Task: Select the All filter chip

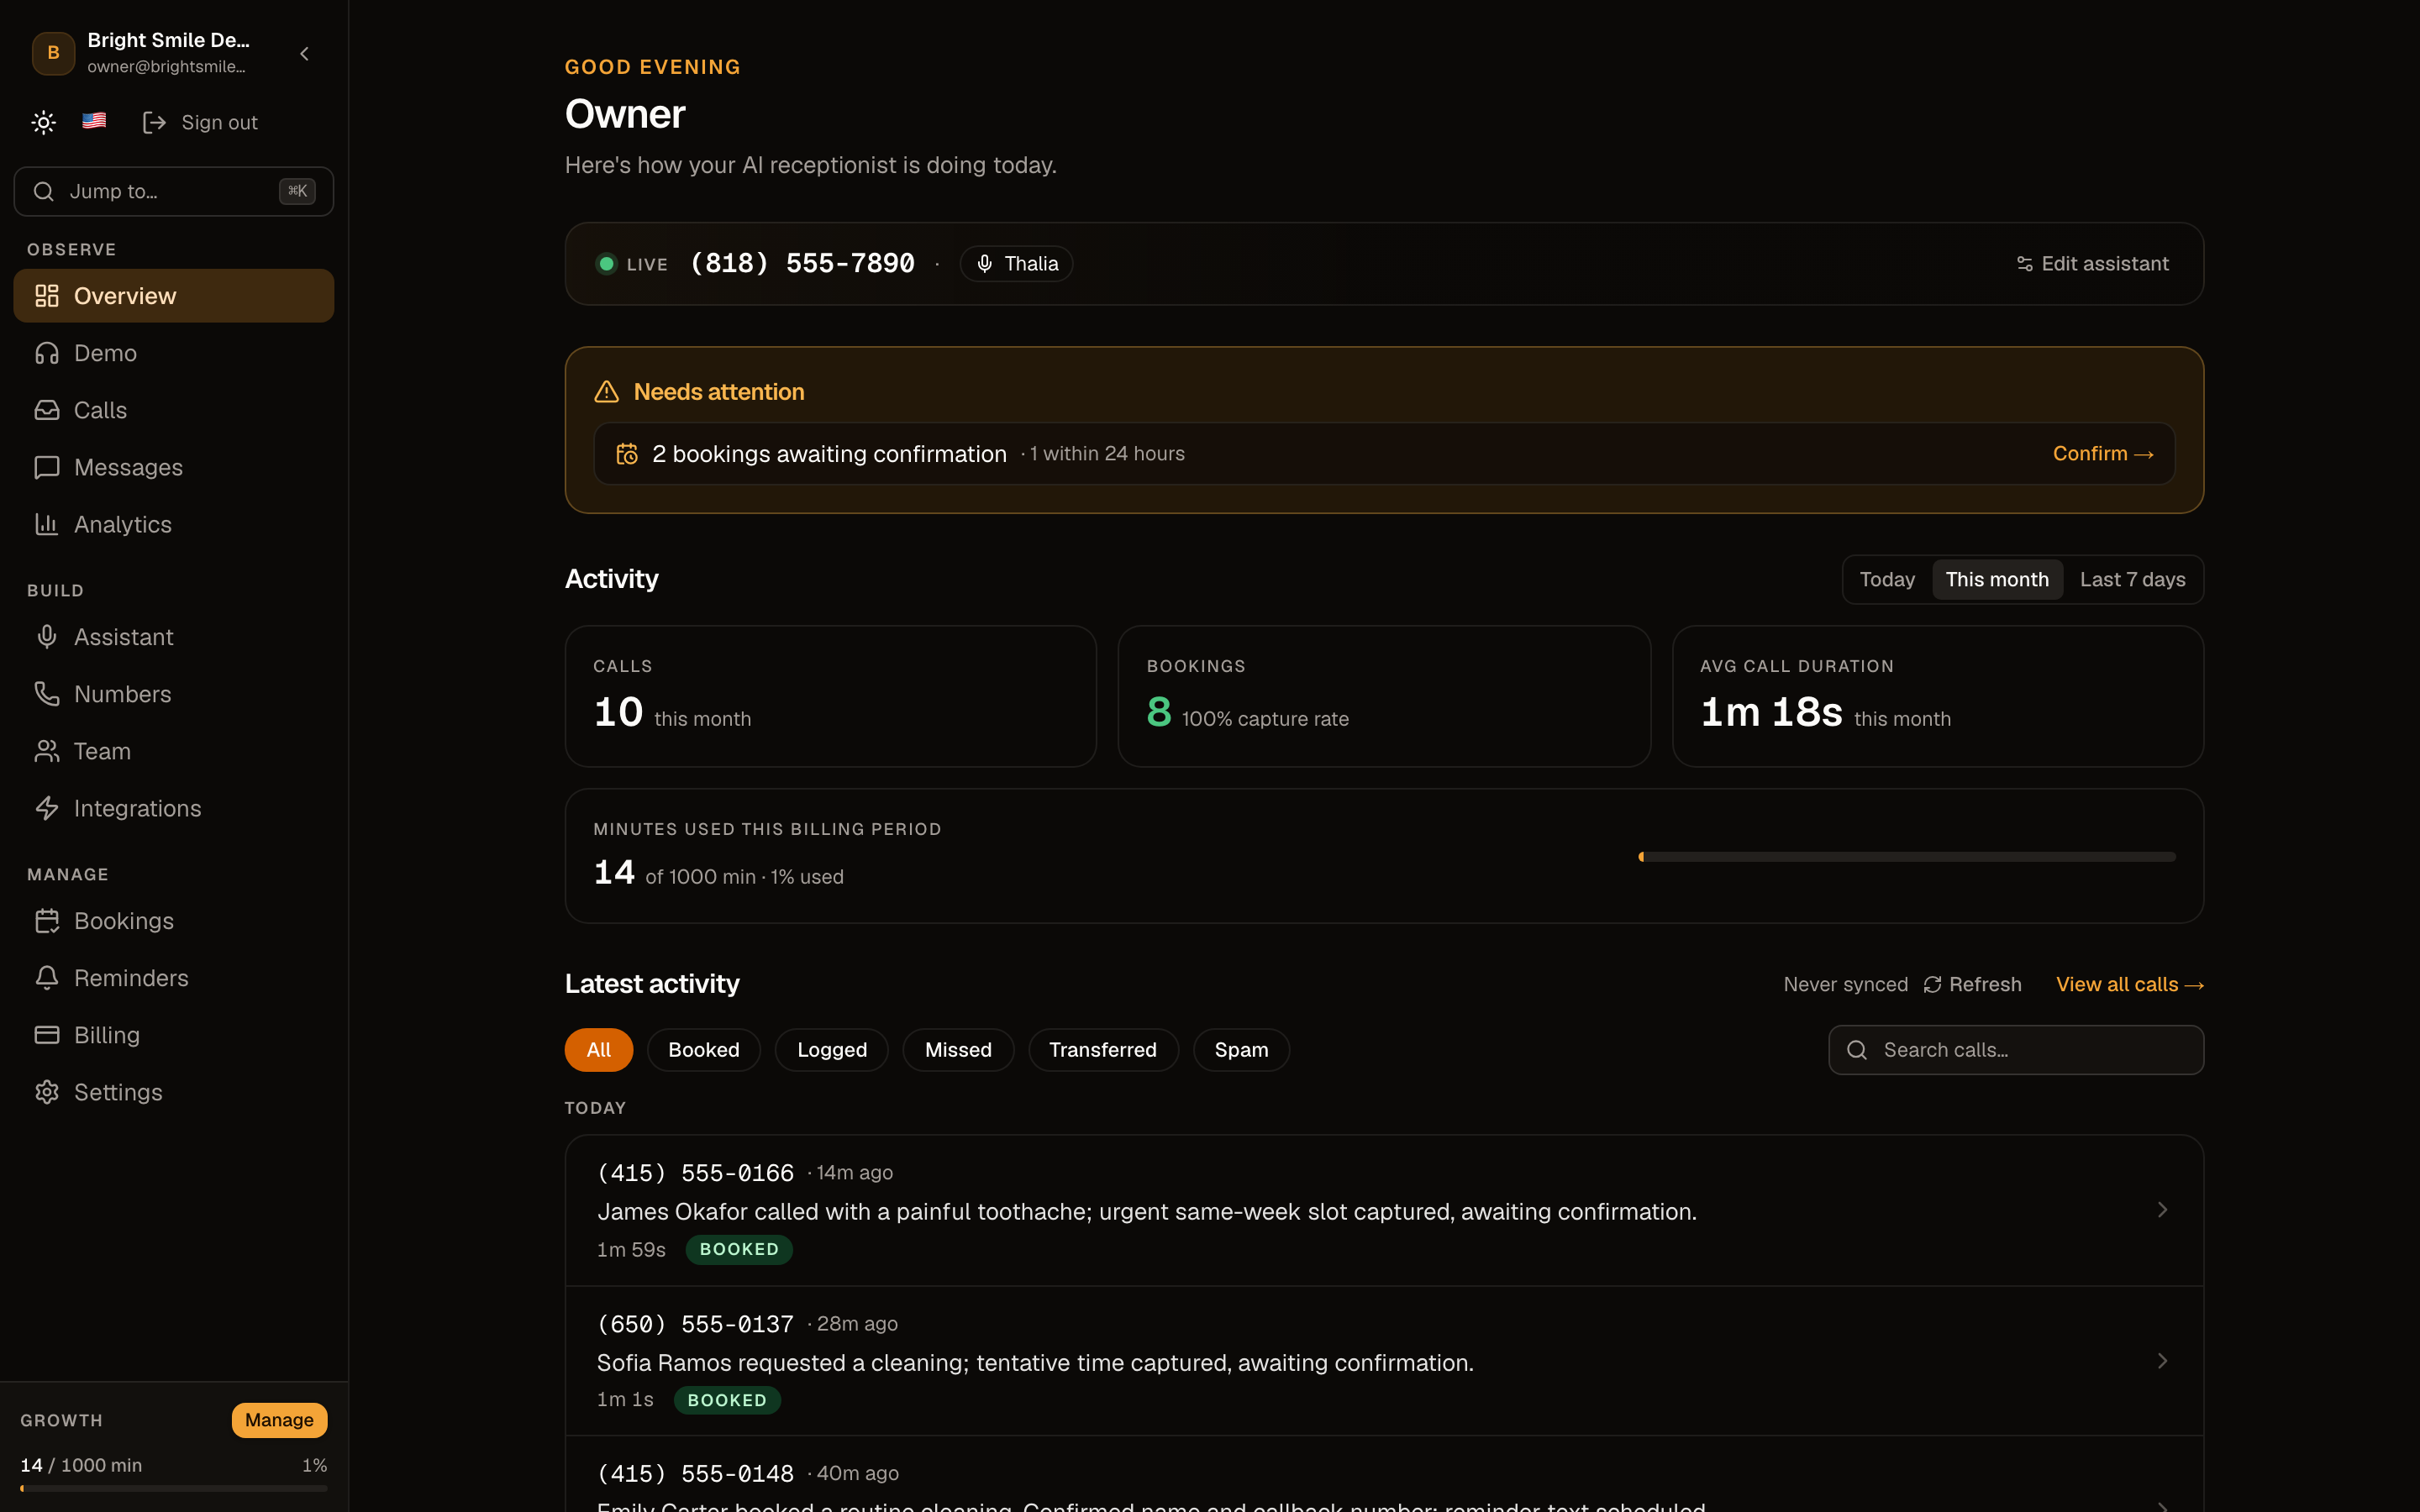Action: (599, 1050)
